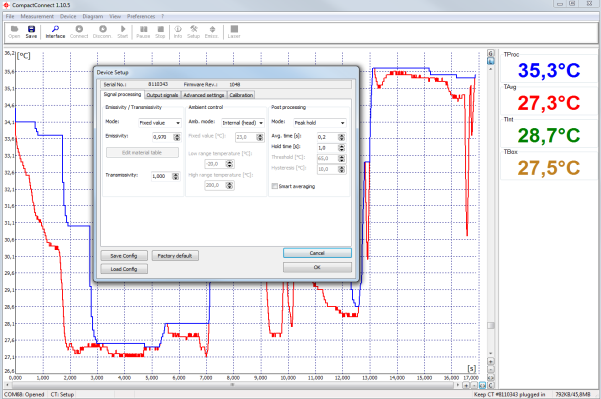The height and width of the screenshot is (399, 601).
Task: Click the Hold time spinner arrows
Action: tap(342, 148)
